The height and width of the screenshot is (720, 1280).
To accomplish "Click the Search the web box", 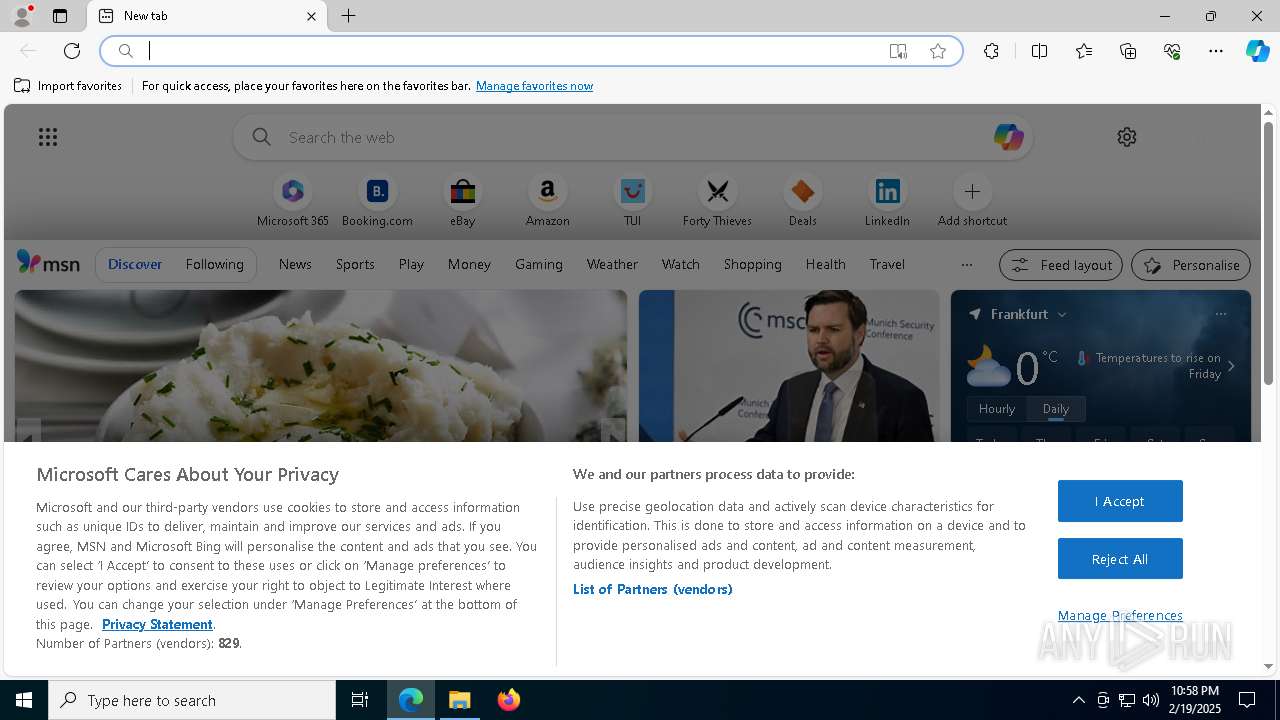I will pyautogui.click(x=632, y=137).
